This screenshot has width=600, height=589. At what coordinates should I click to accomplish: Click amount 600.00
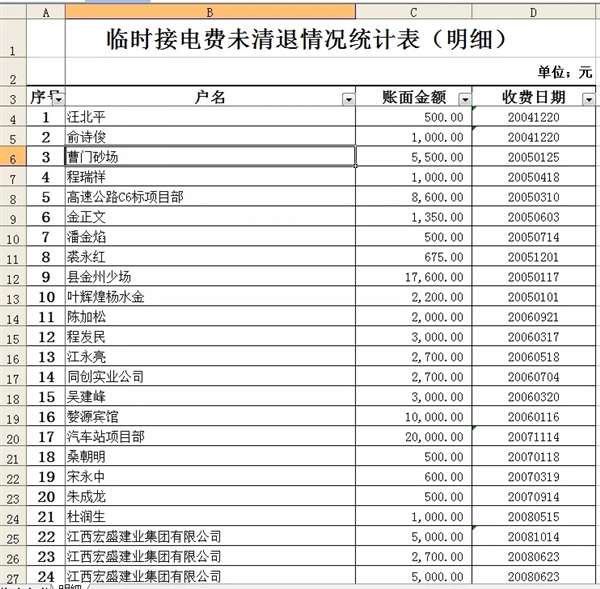(x=414, y=476)
